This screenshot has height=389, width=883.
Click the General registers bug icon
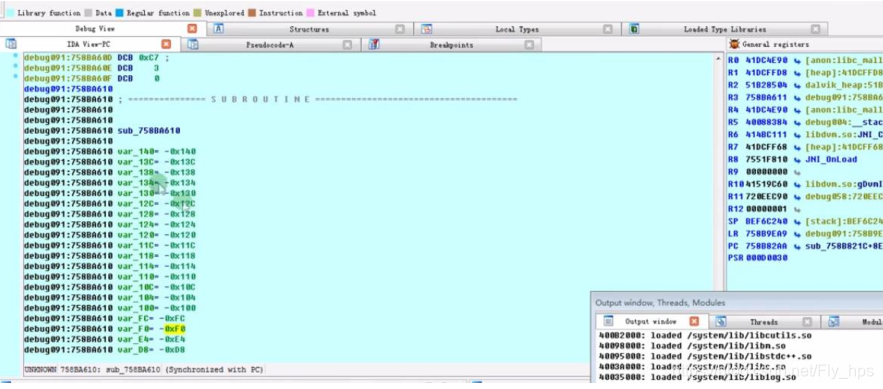tap(734, 44)
